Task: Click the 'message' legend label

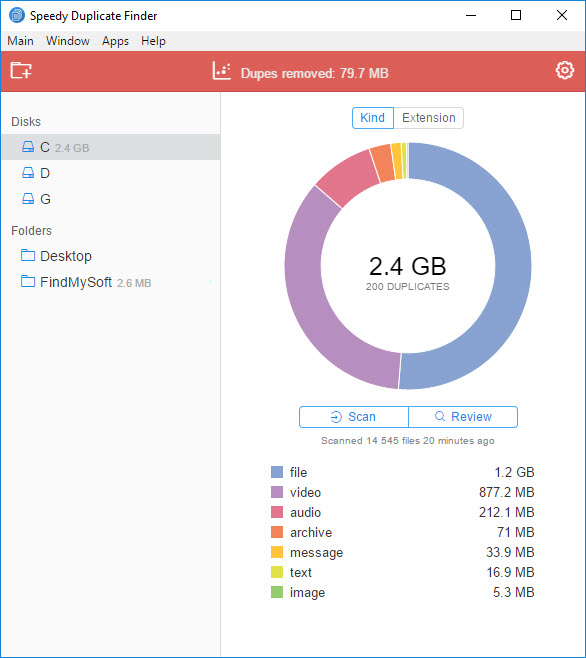Action: point(317,553)
